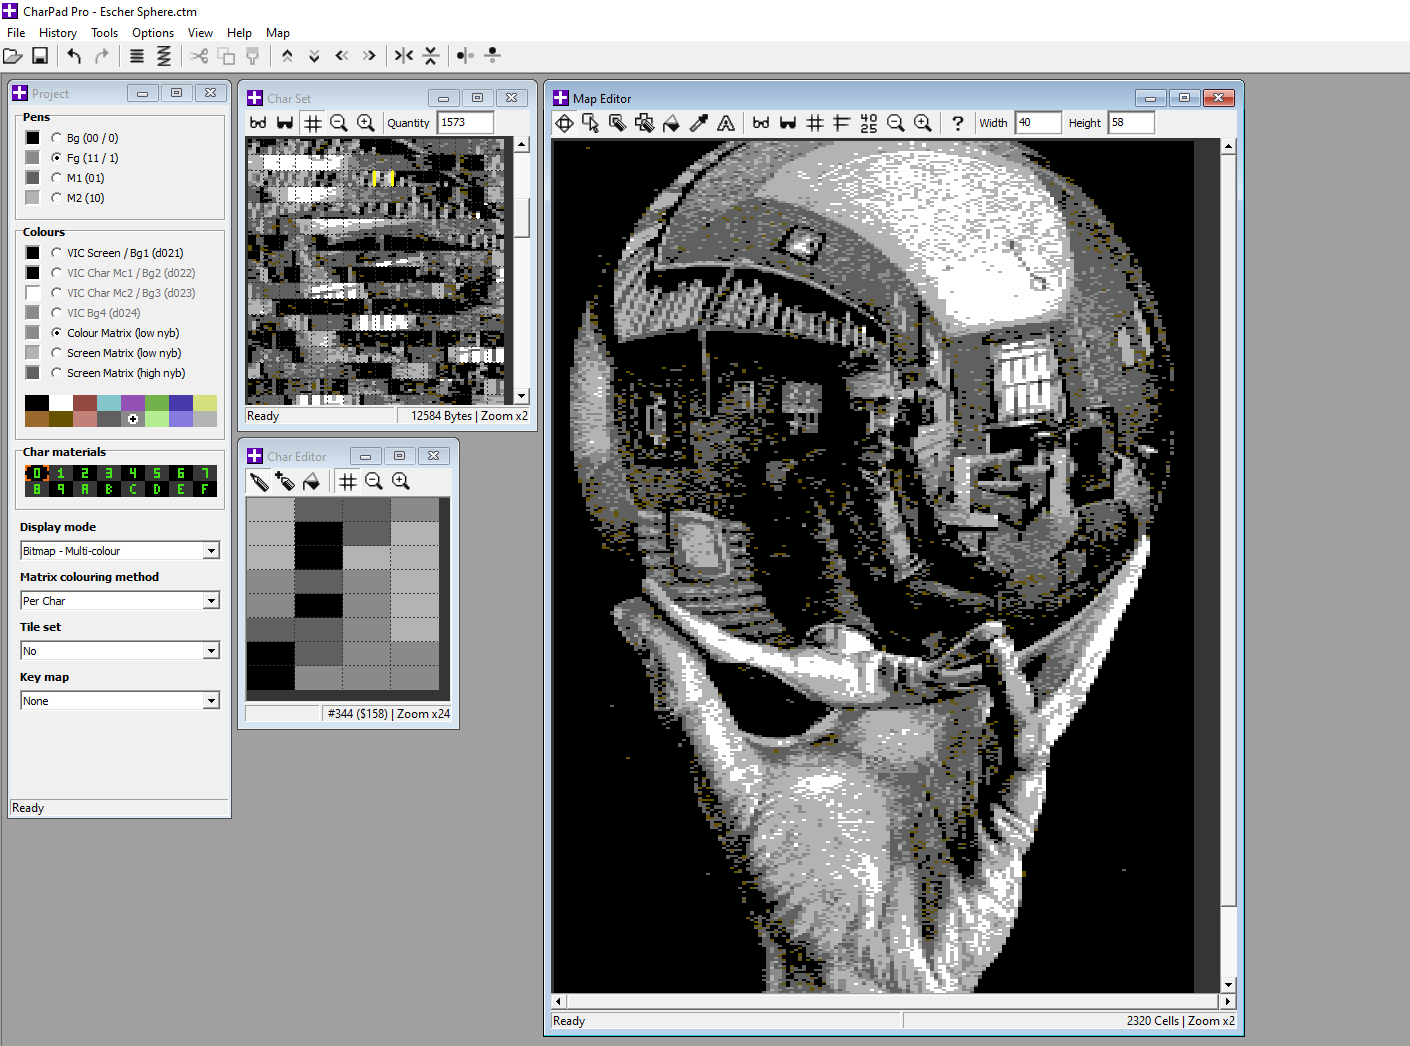Select the Map Editor multi stamp tool
1410x1046 pixels.
click(x=645, y=123)
